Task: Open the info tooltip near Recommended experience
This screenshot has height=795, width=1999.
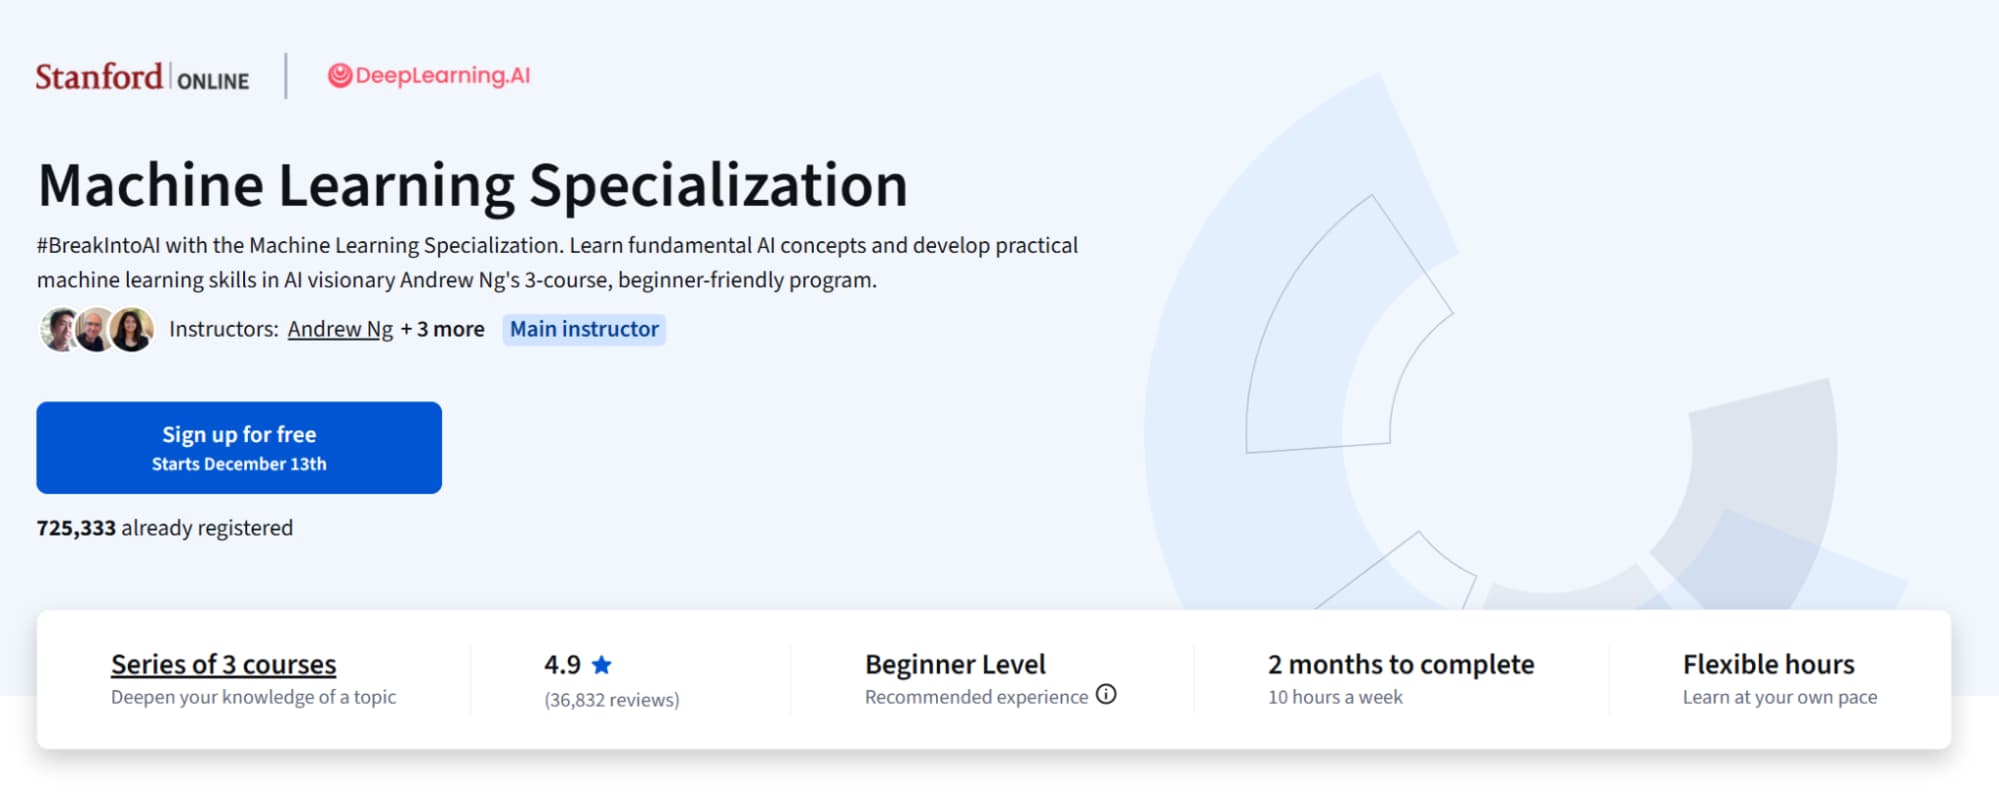Action: [x=1106, y=696]
